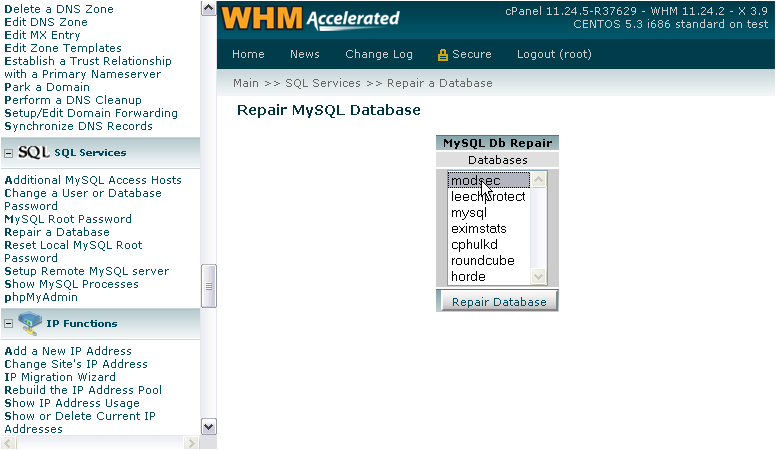Open Establish a Trust Relationship link
Viewport: 776px width, 450px height.
click(88, 67)
